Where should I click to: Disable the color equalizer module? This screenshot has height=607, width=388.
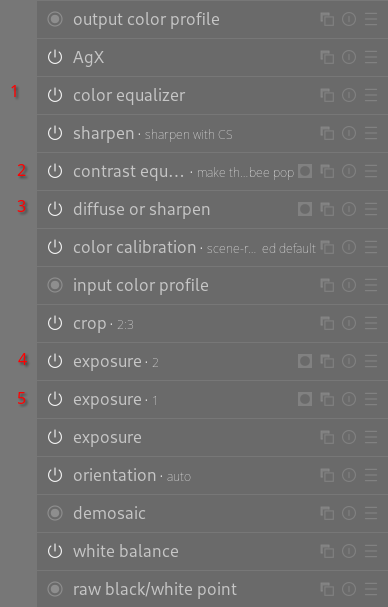coord(55,95)
